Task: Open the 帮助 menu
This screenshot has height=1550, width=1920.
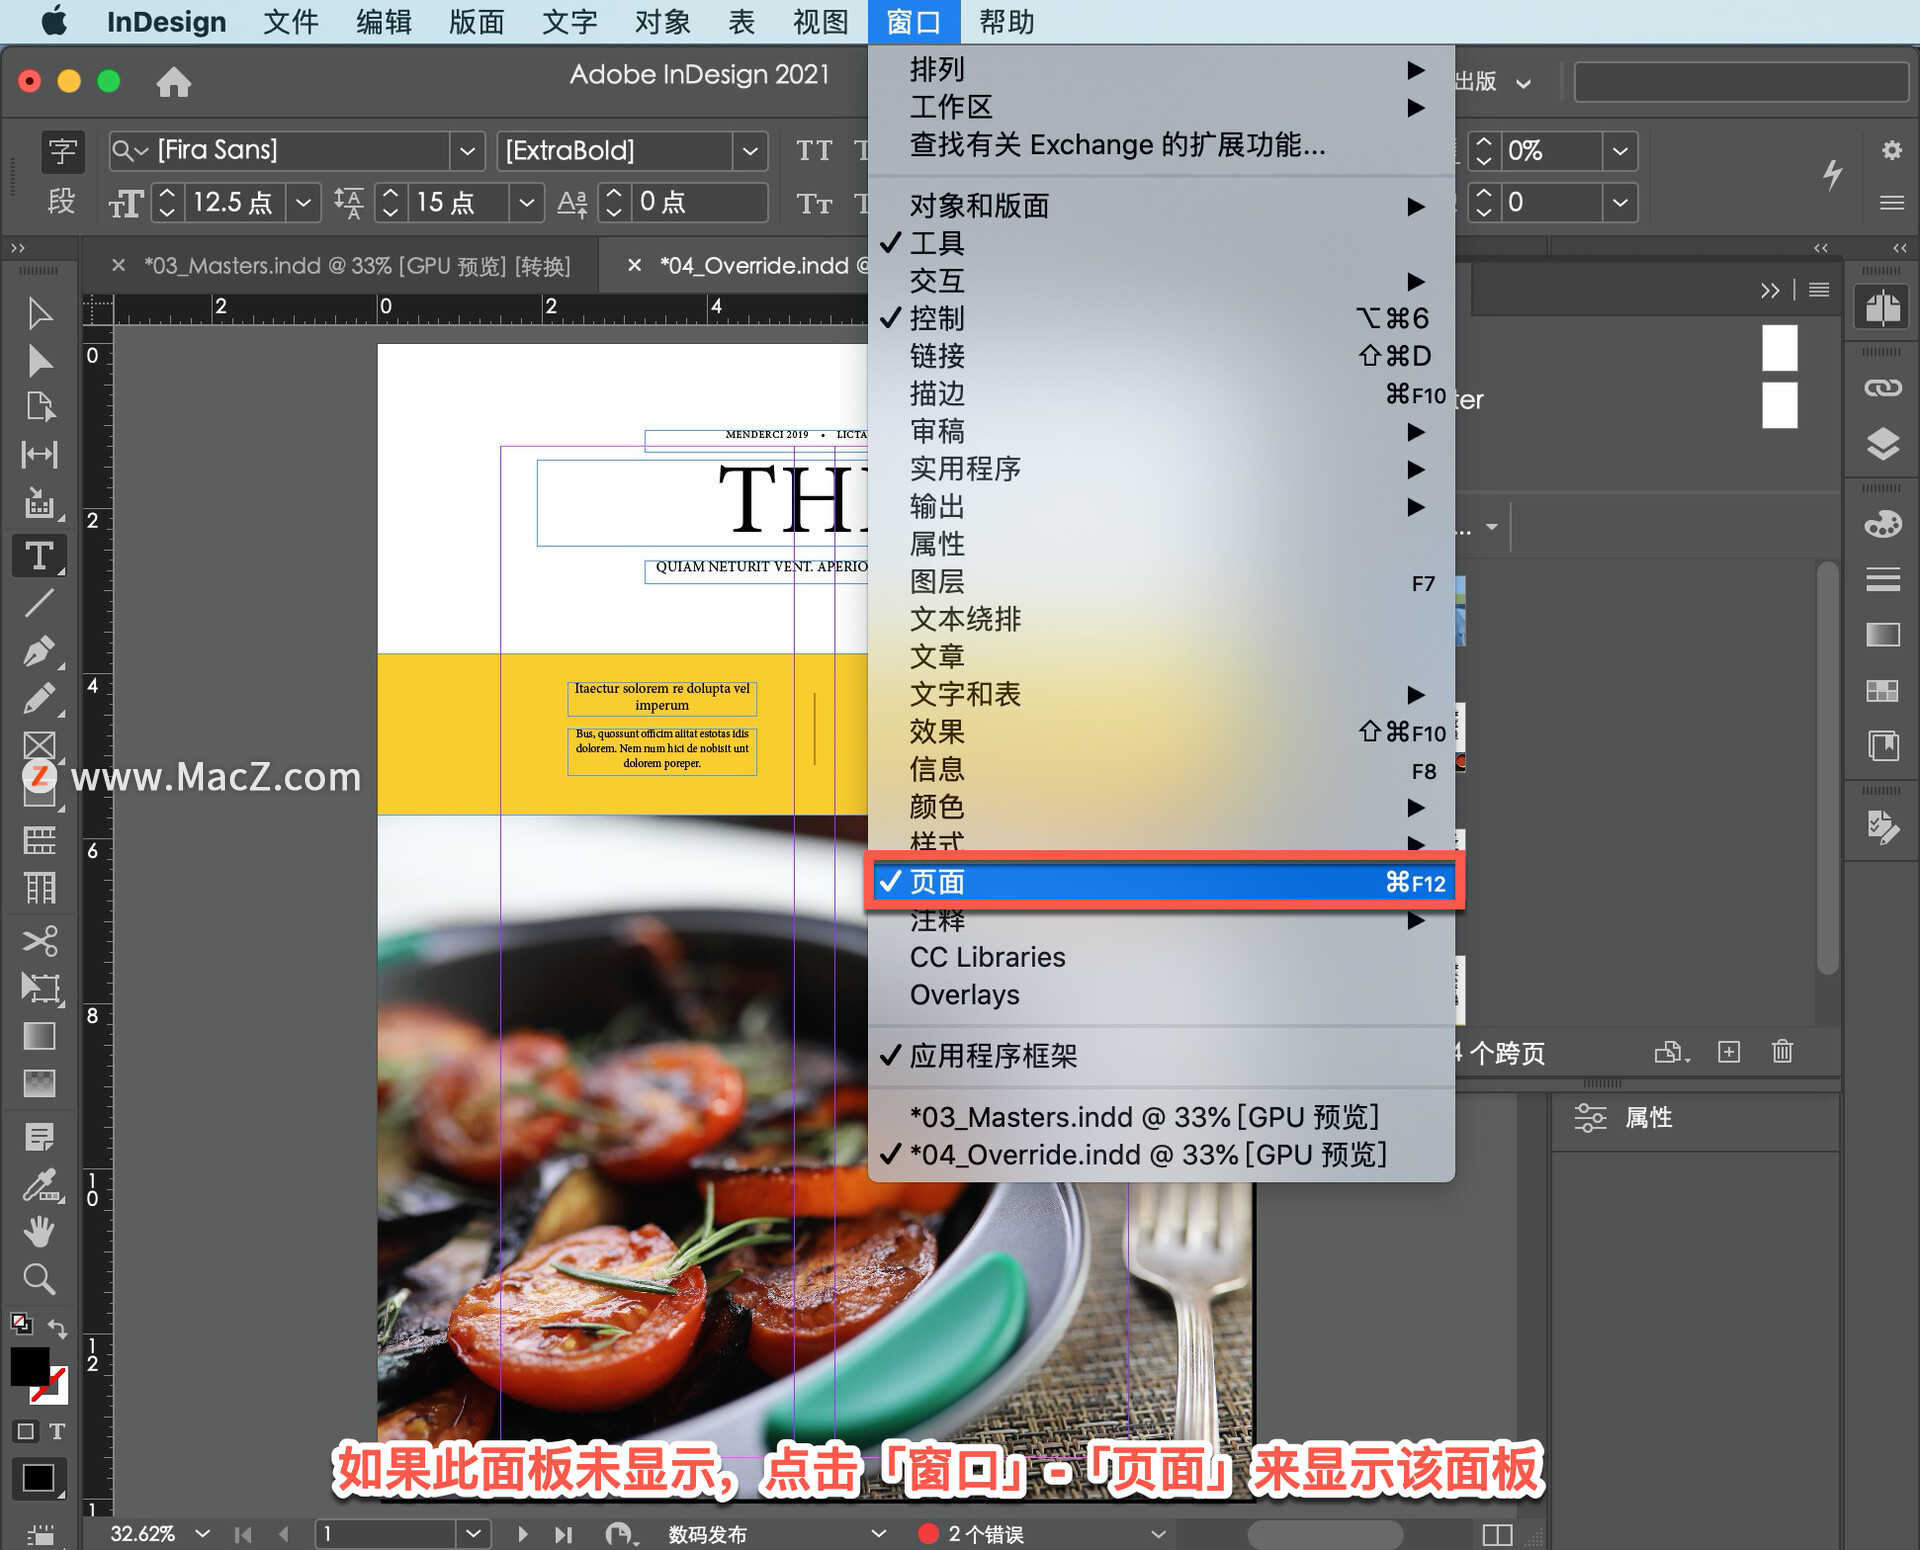Action: click(x=1007, y=21)
